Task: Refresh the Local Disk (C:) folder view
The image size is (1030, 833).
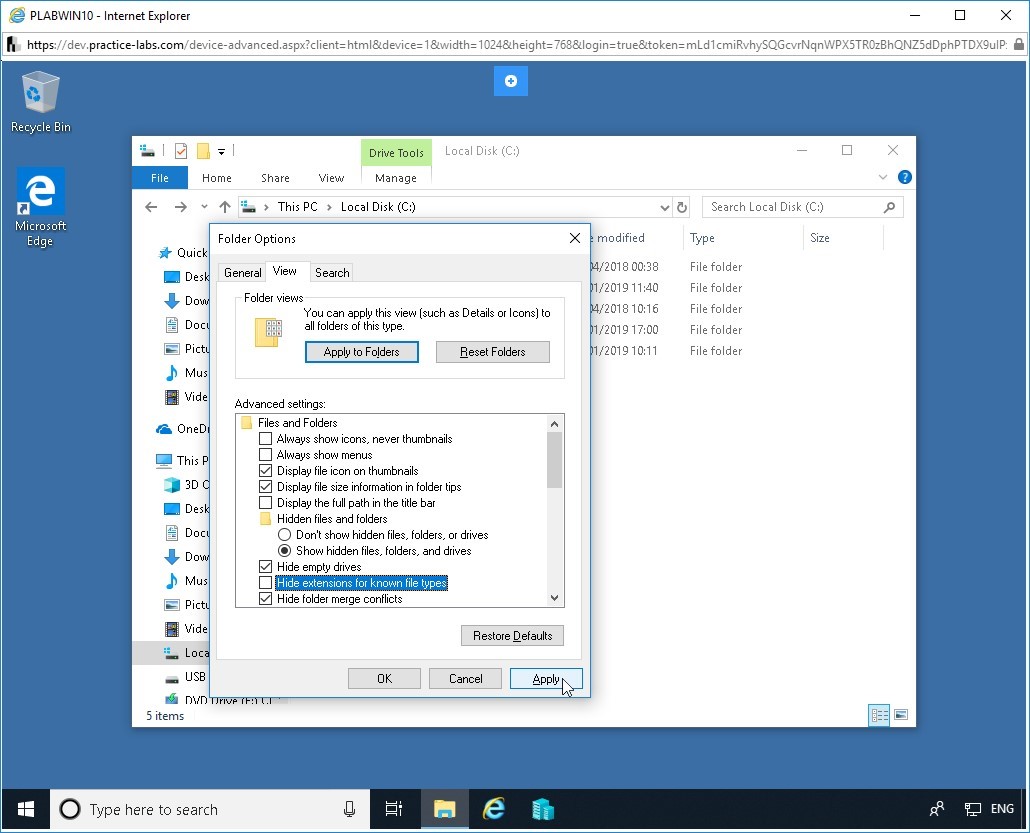Action: 682,207
